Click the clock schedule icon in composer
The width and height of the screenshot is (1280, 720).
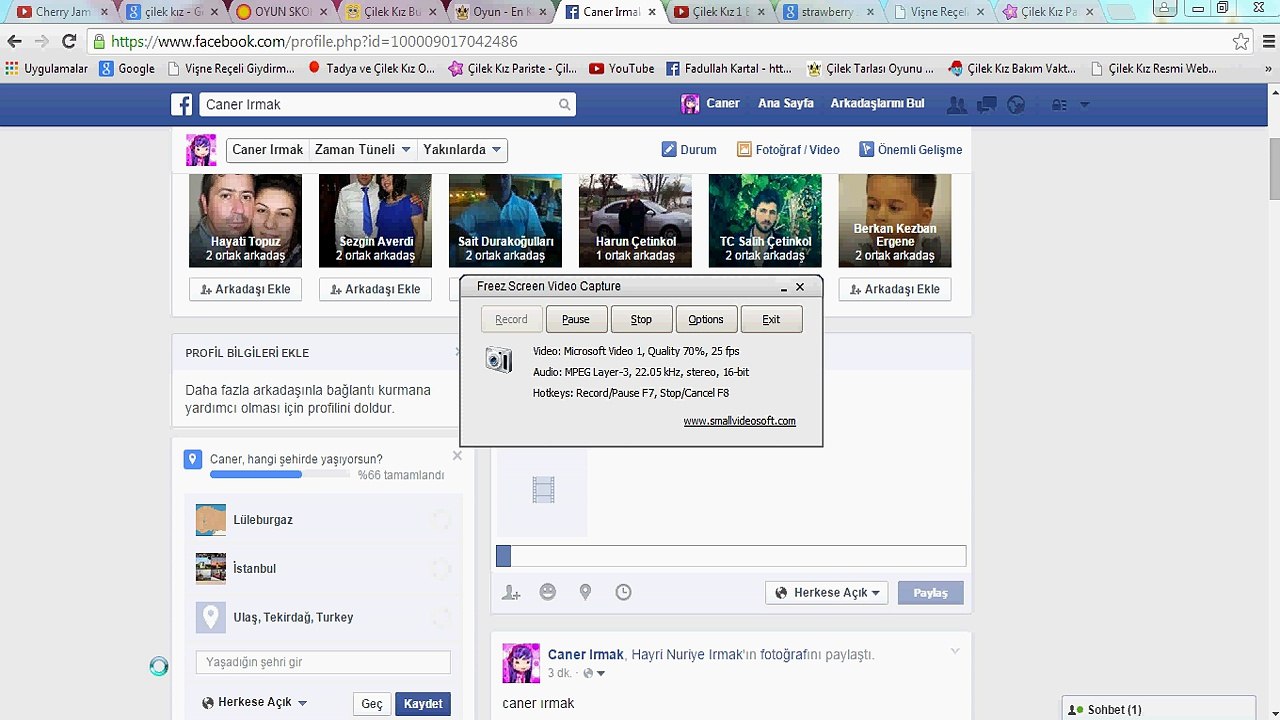[x=623, y=592]
